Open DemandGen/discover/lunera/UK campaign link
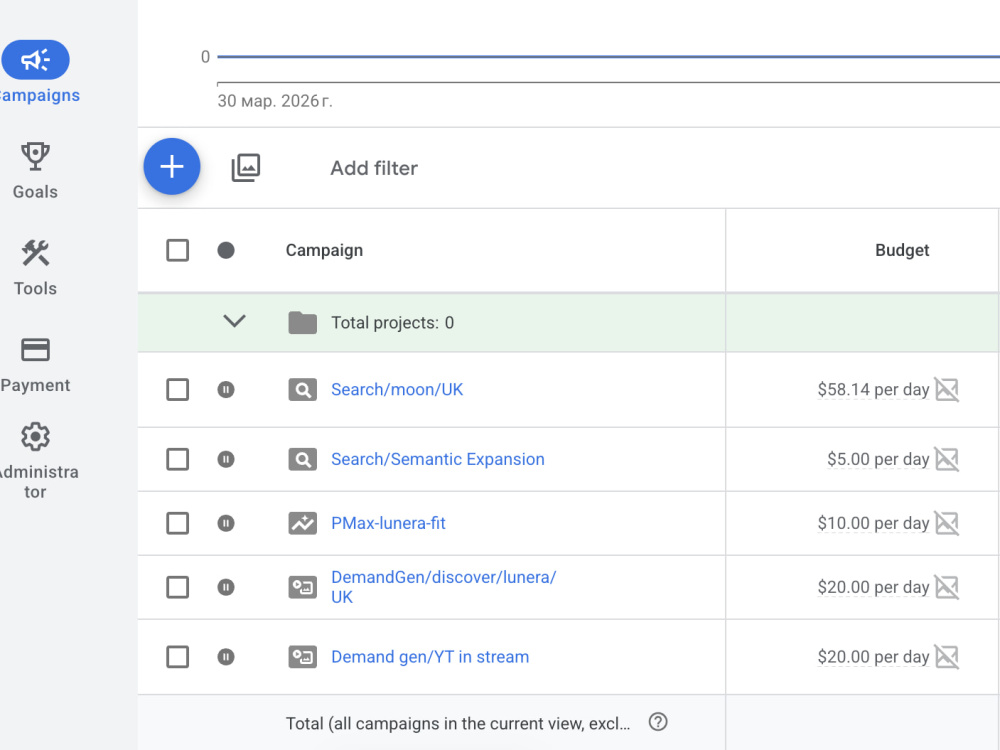Image resolution: width=1000 pixels, height=750 pixels. [x=443, y=587]
